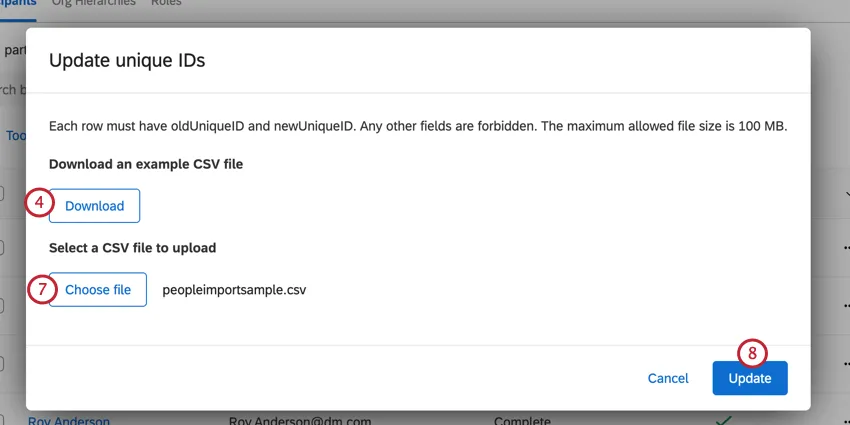Click the circled step 7 marker
The image size is (850, 425).
click(38, 288)
